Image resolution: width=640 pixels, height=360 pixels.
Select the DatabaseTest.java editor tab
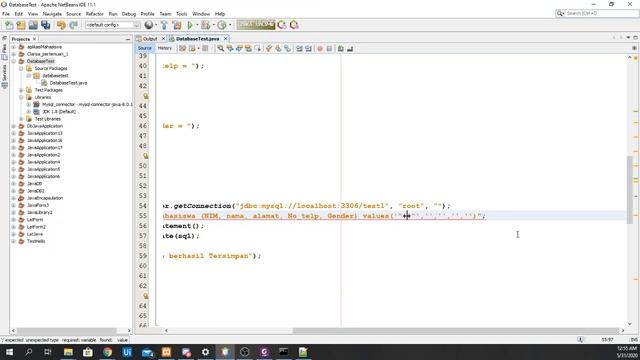point(198,39)
